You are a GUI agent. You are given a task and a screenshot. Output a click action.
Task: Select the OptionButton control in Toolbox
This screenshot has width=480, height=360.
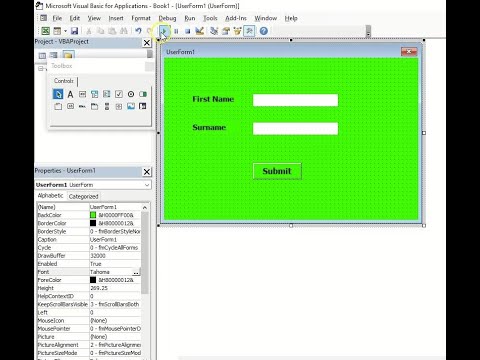pos(131,94)
